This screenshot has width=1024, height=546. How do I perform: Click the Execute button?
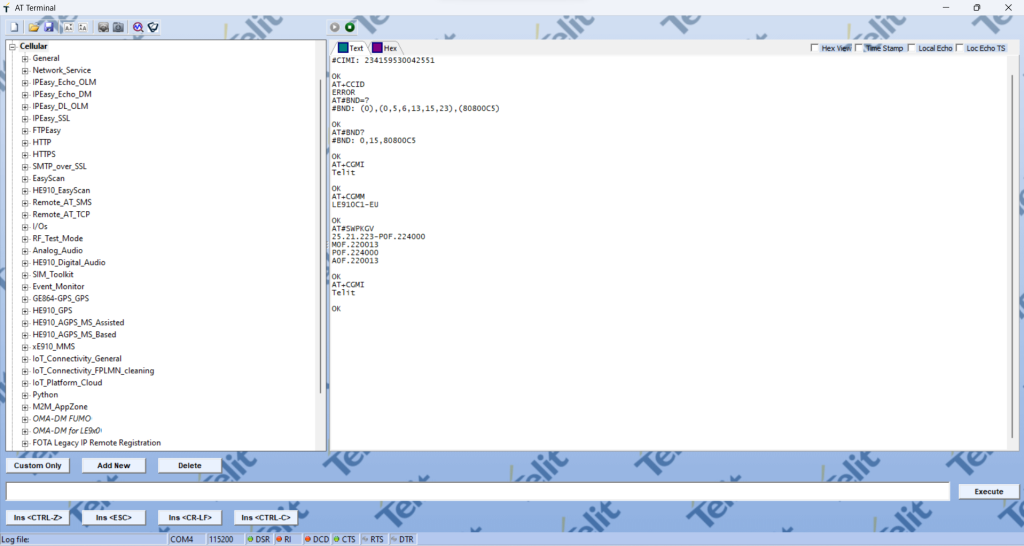click(x=989, y=491)
